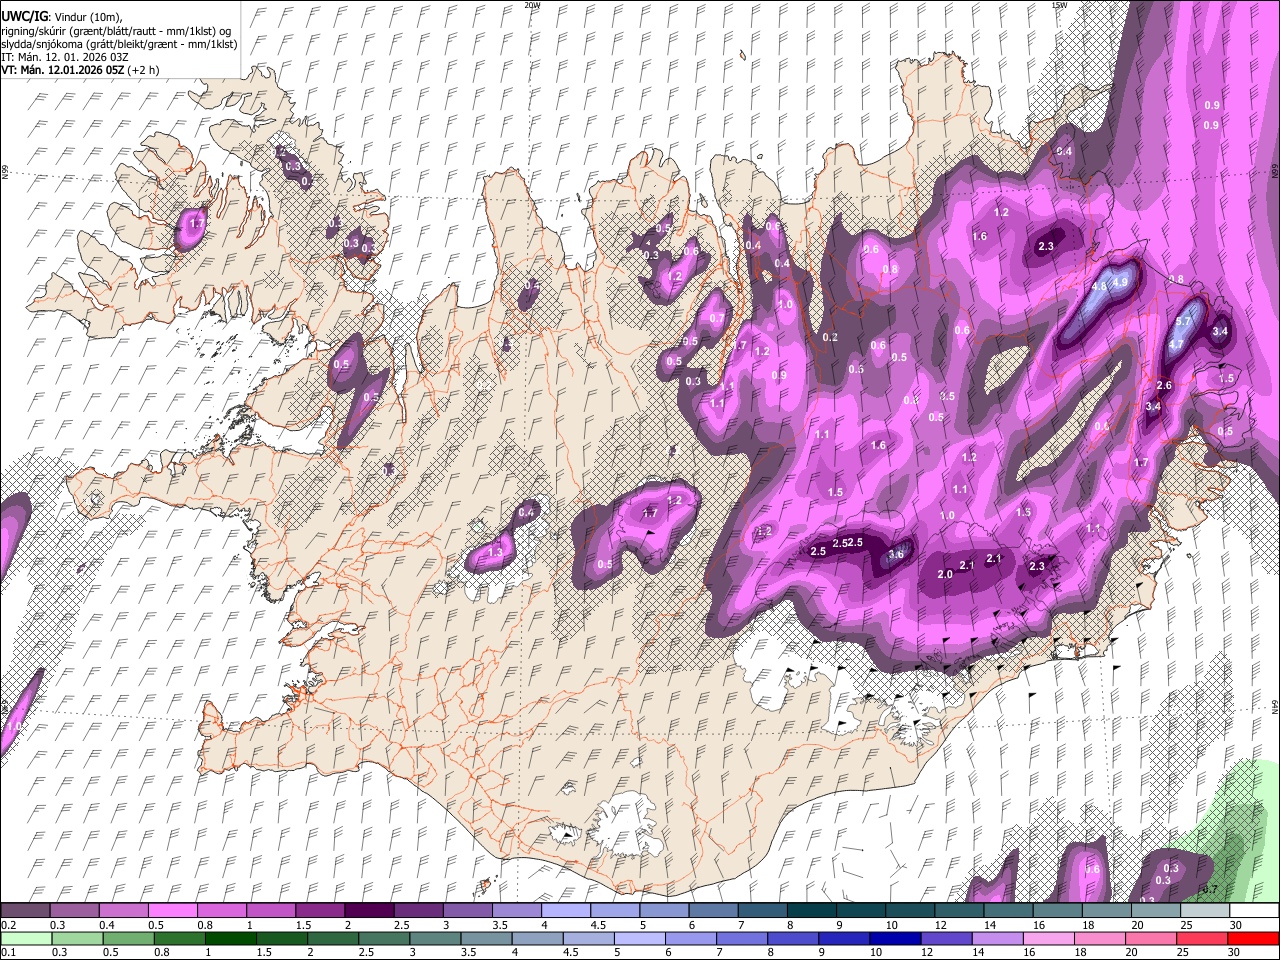Click the '30' label in upper legend row

click(x=1236, y=925)
